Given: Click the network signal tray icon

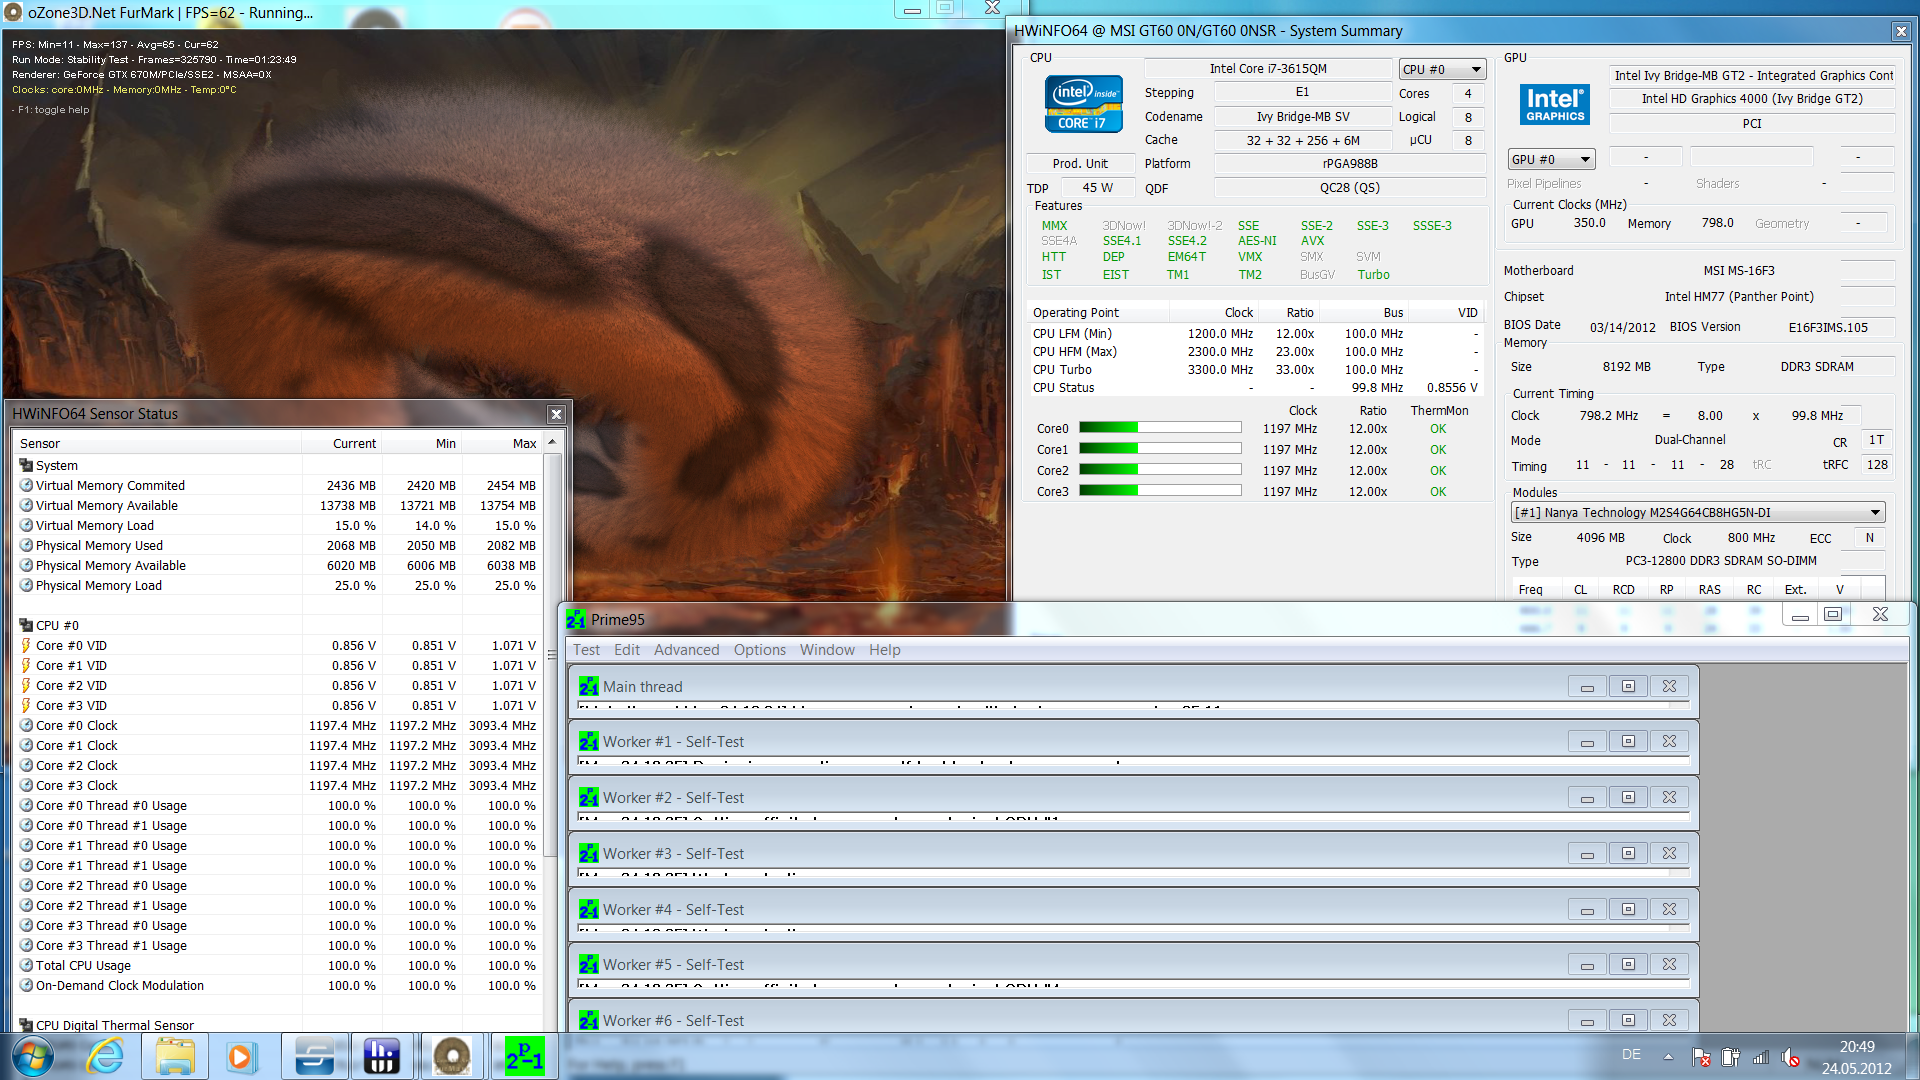Looking at the screenshot, I should 1761,1057.
